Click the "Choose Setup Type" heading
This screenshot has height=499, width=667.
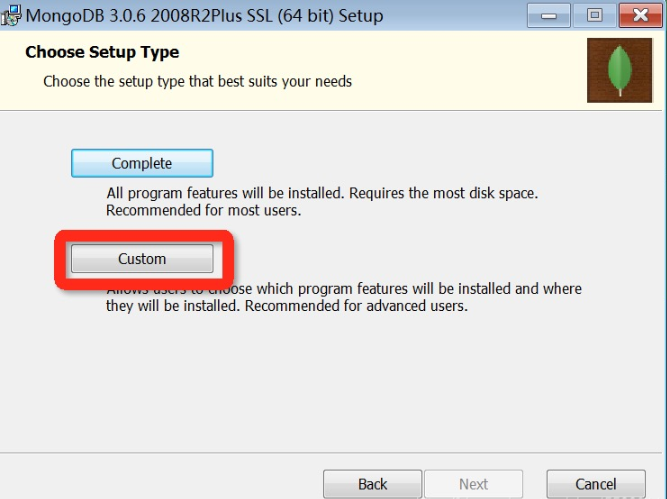101,52
